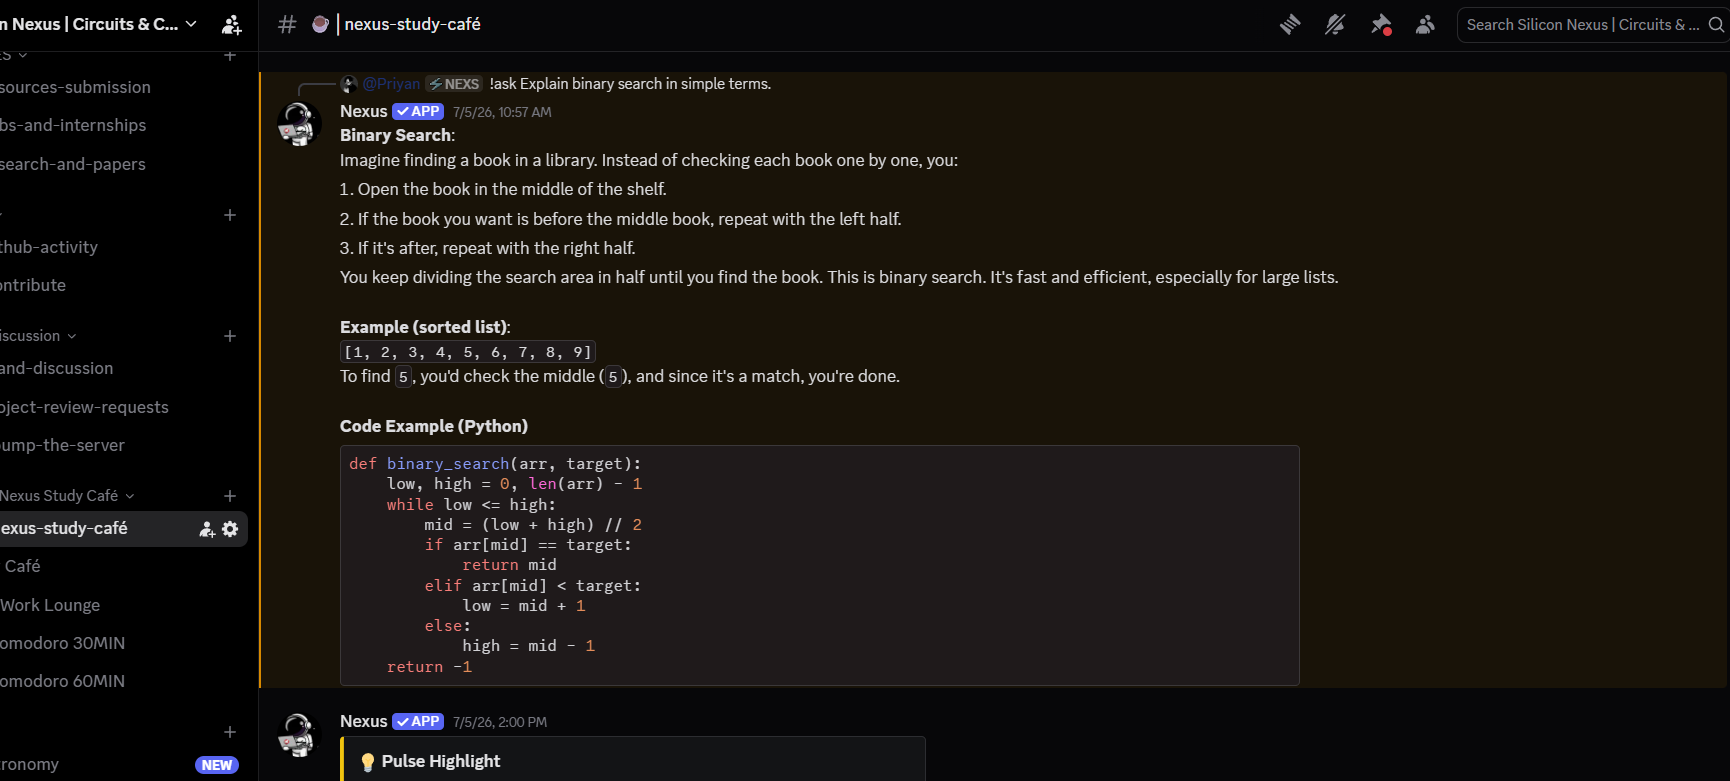This screenshot has height=781, width=1730.
Task: Click the invite people icon beside server name
Action: (x=231, y=24)
